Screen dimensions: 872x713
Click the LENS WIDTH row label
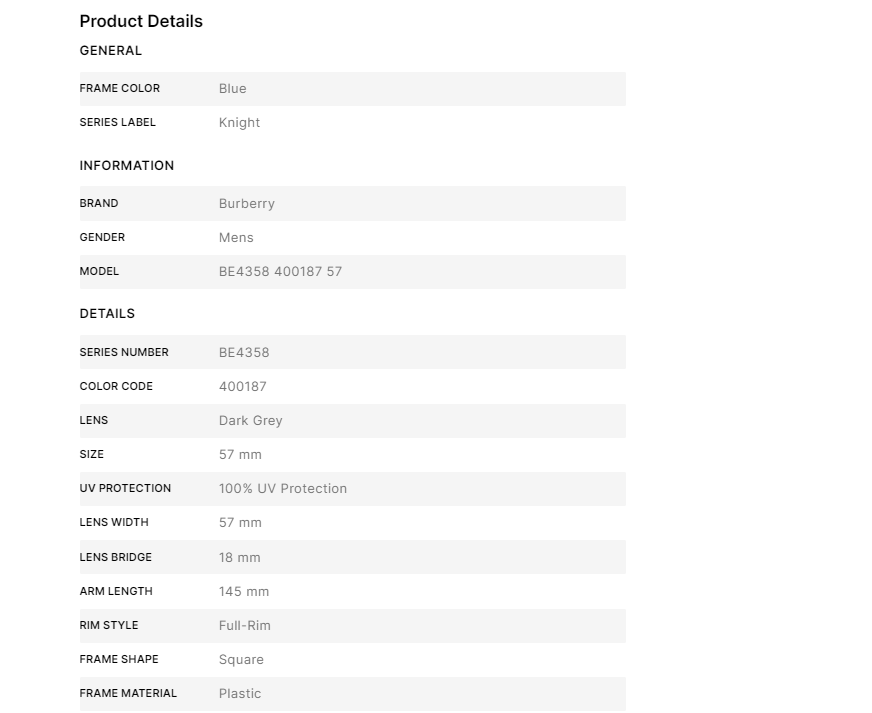pyautogui.click(x=114, y=522)
